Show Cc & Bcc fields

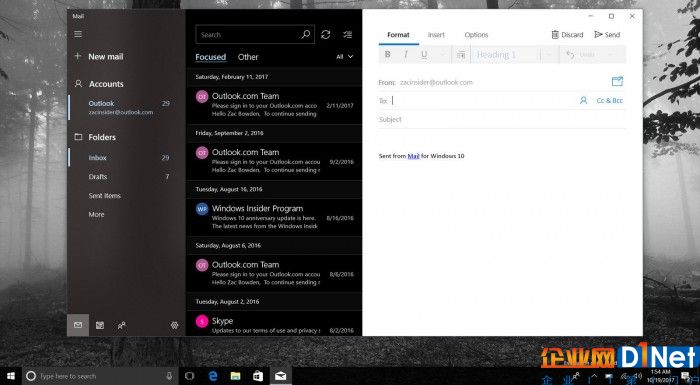tap(609, 100)
